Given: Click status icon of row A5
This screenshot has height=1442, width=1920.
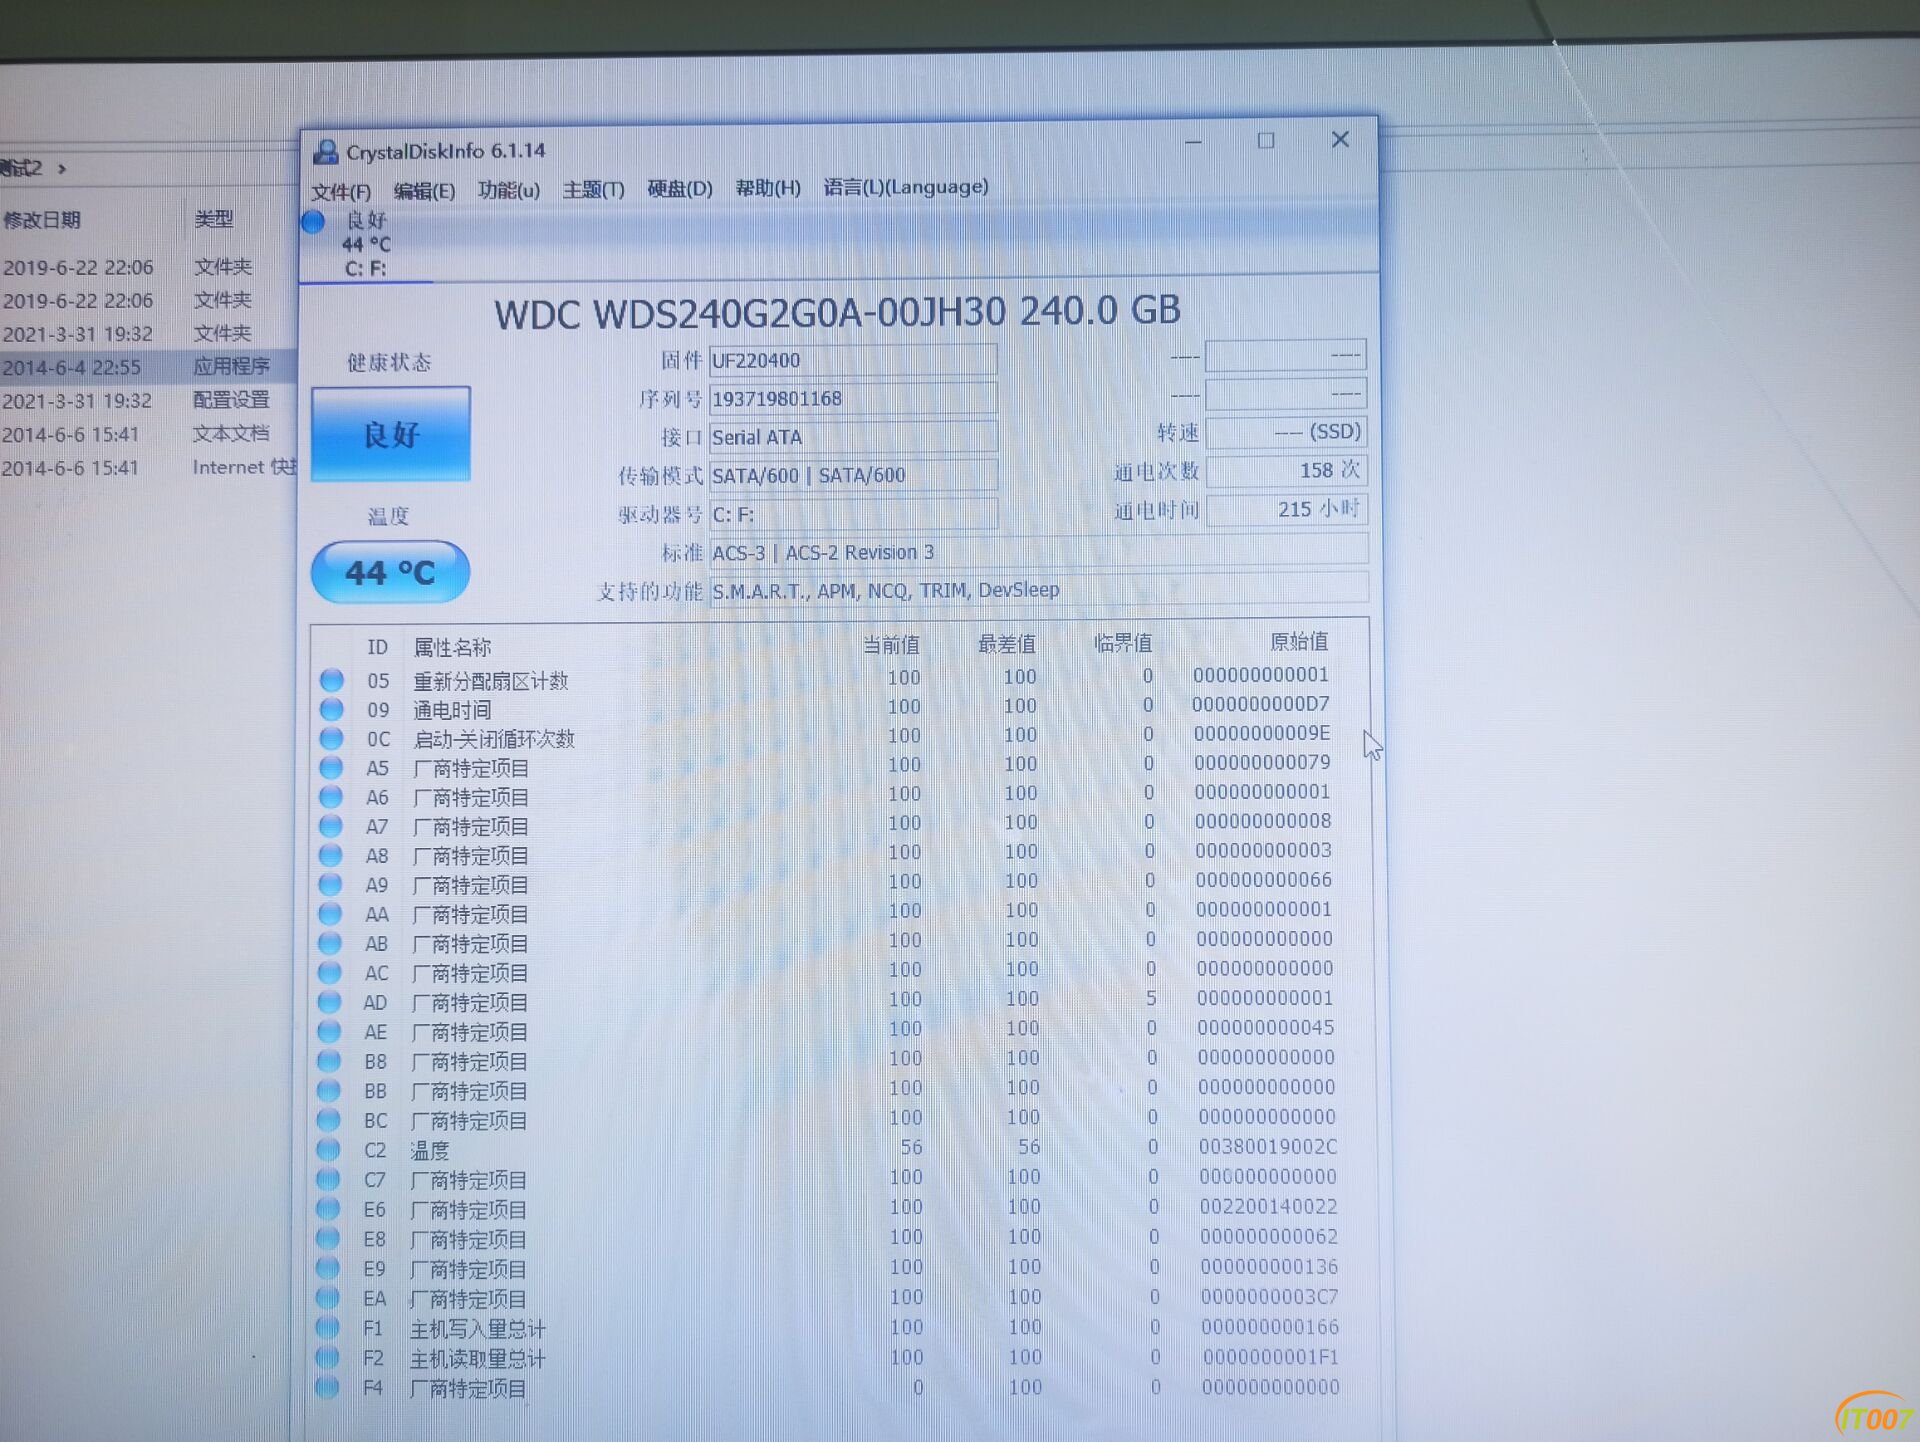Looking at the screenshot, I should tap(331, 767).
